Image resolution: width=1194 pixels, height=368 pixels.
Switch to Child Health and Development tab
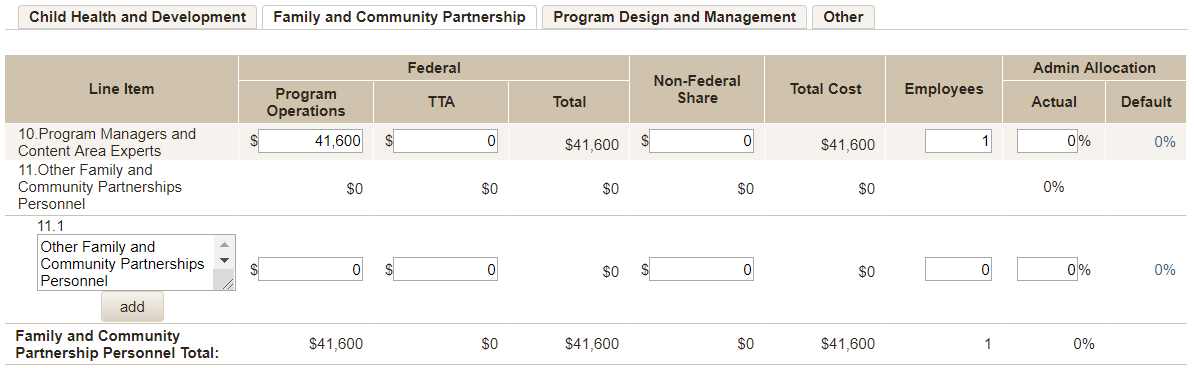point(137,17)
